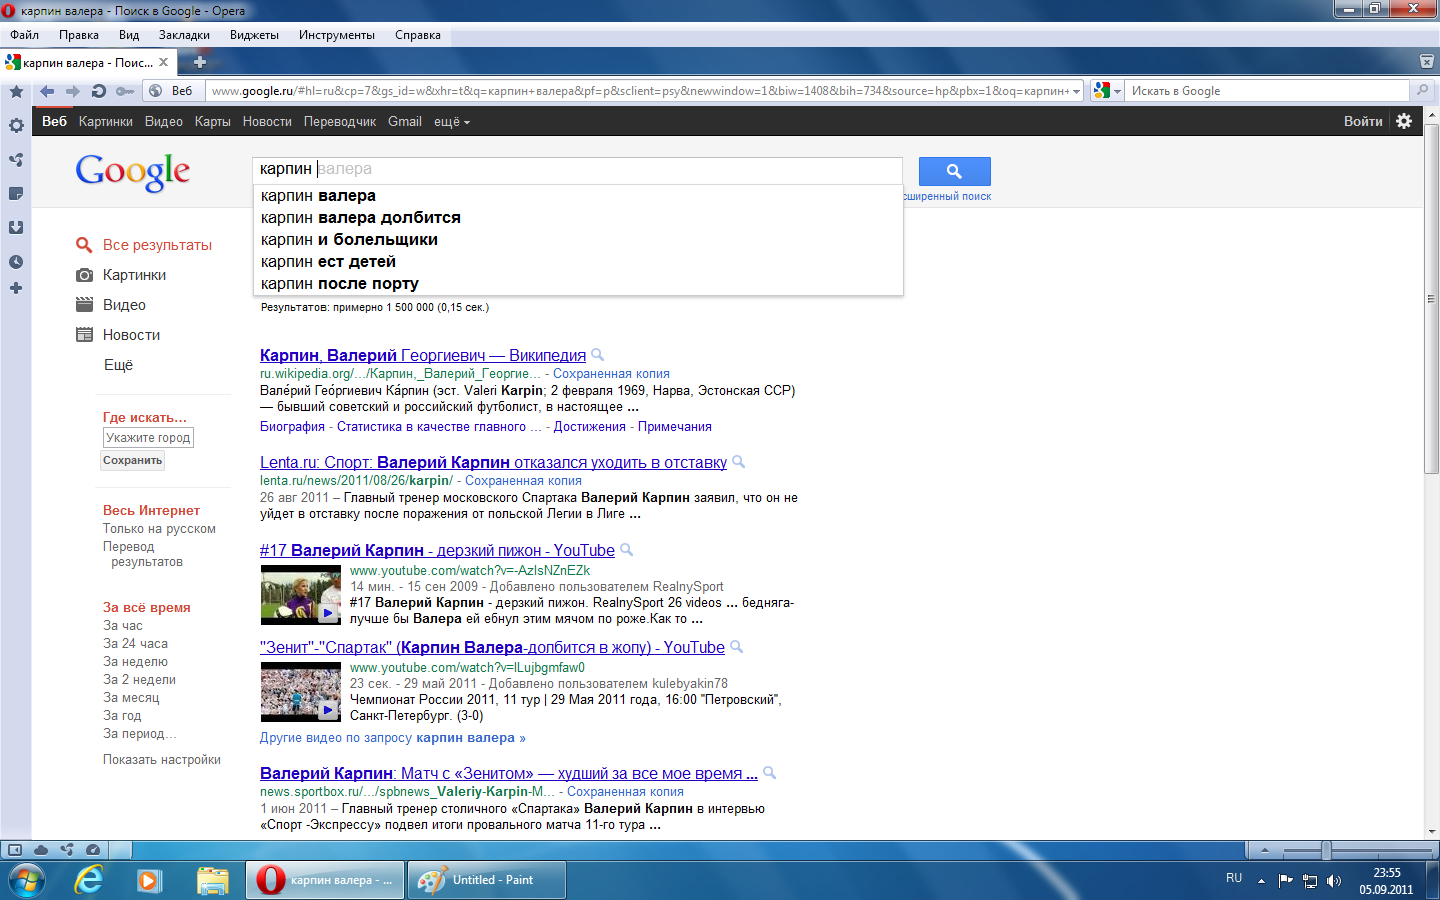Open Internet Explorer from the taskbar
The image size is (1440, 900).
89,880
